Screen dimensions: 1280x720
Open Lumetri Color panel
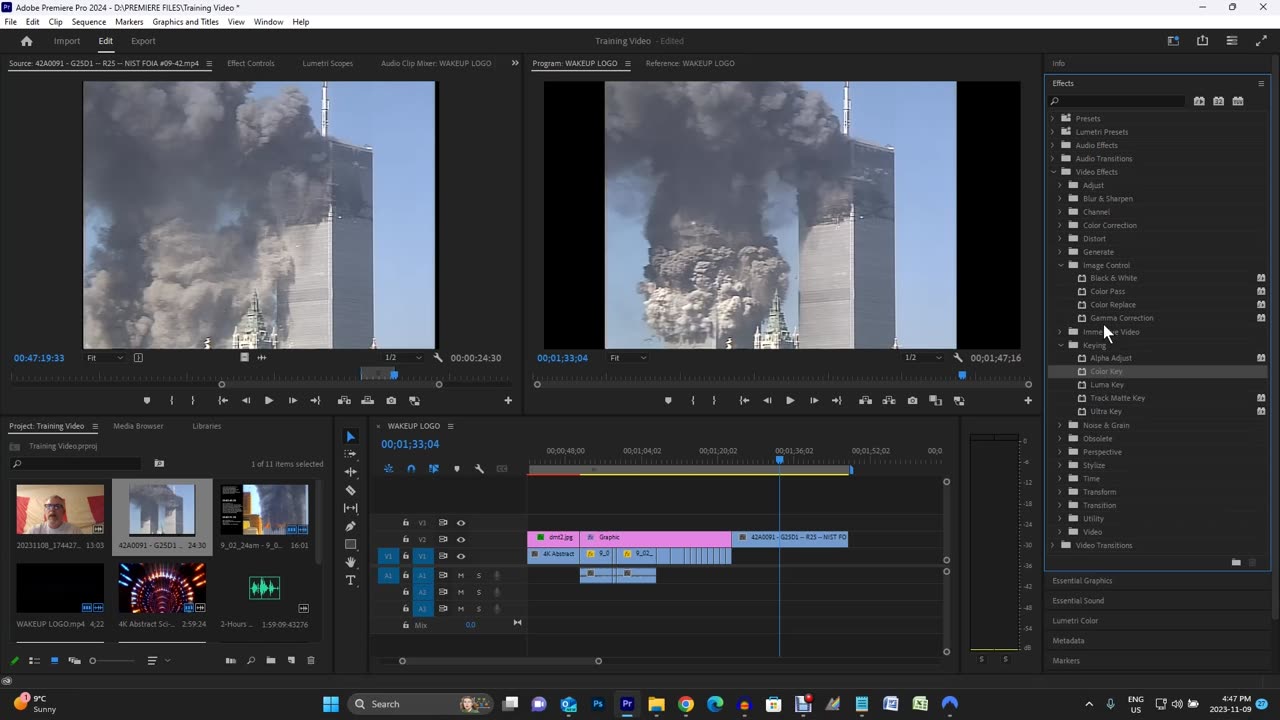click(x=1075, y=621)
